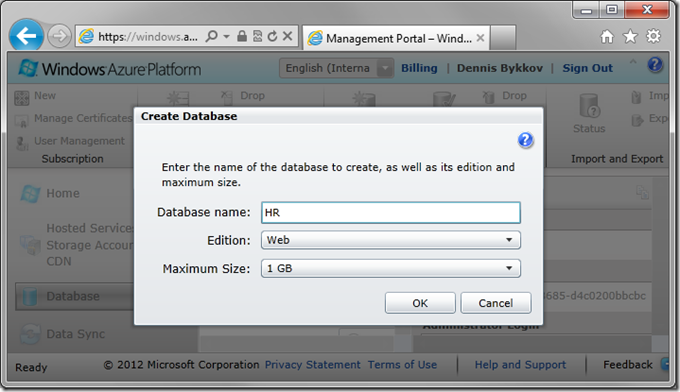Open the Privacy Statement link

[313, 365]
